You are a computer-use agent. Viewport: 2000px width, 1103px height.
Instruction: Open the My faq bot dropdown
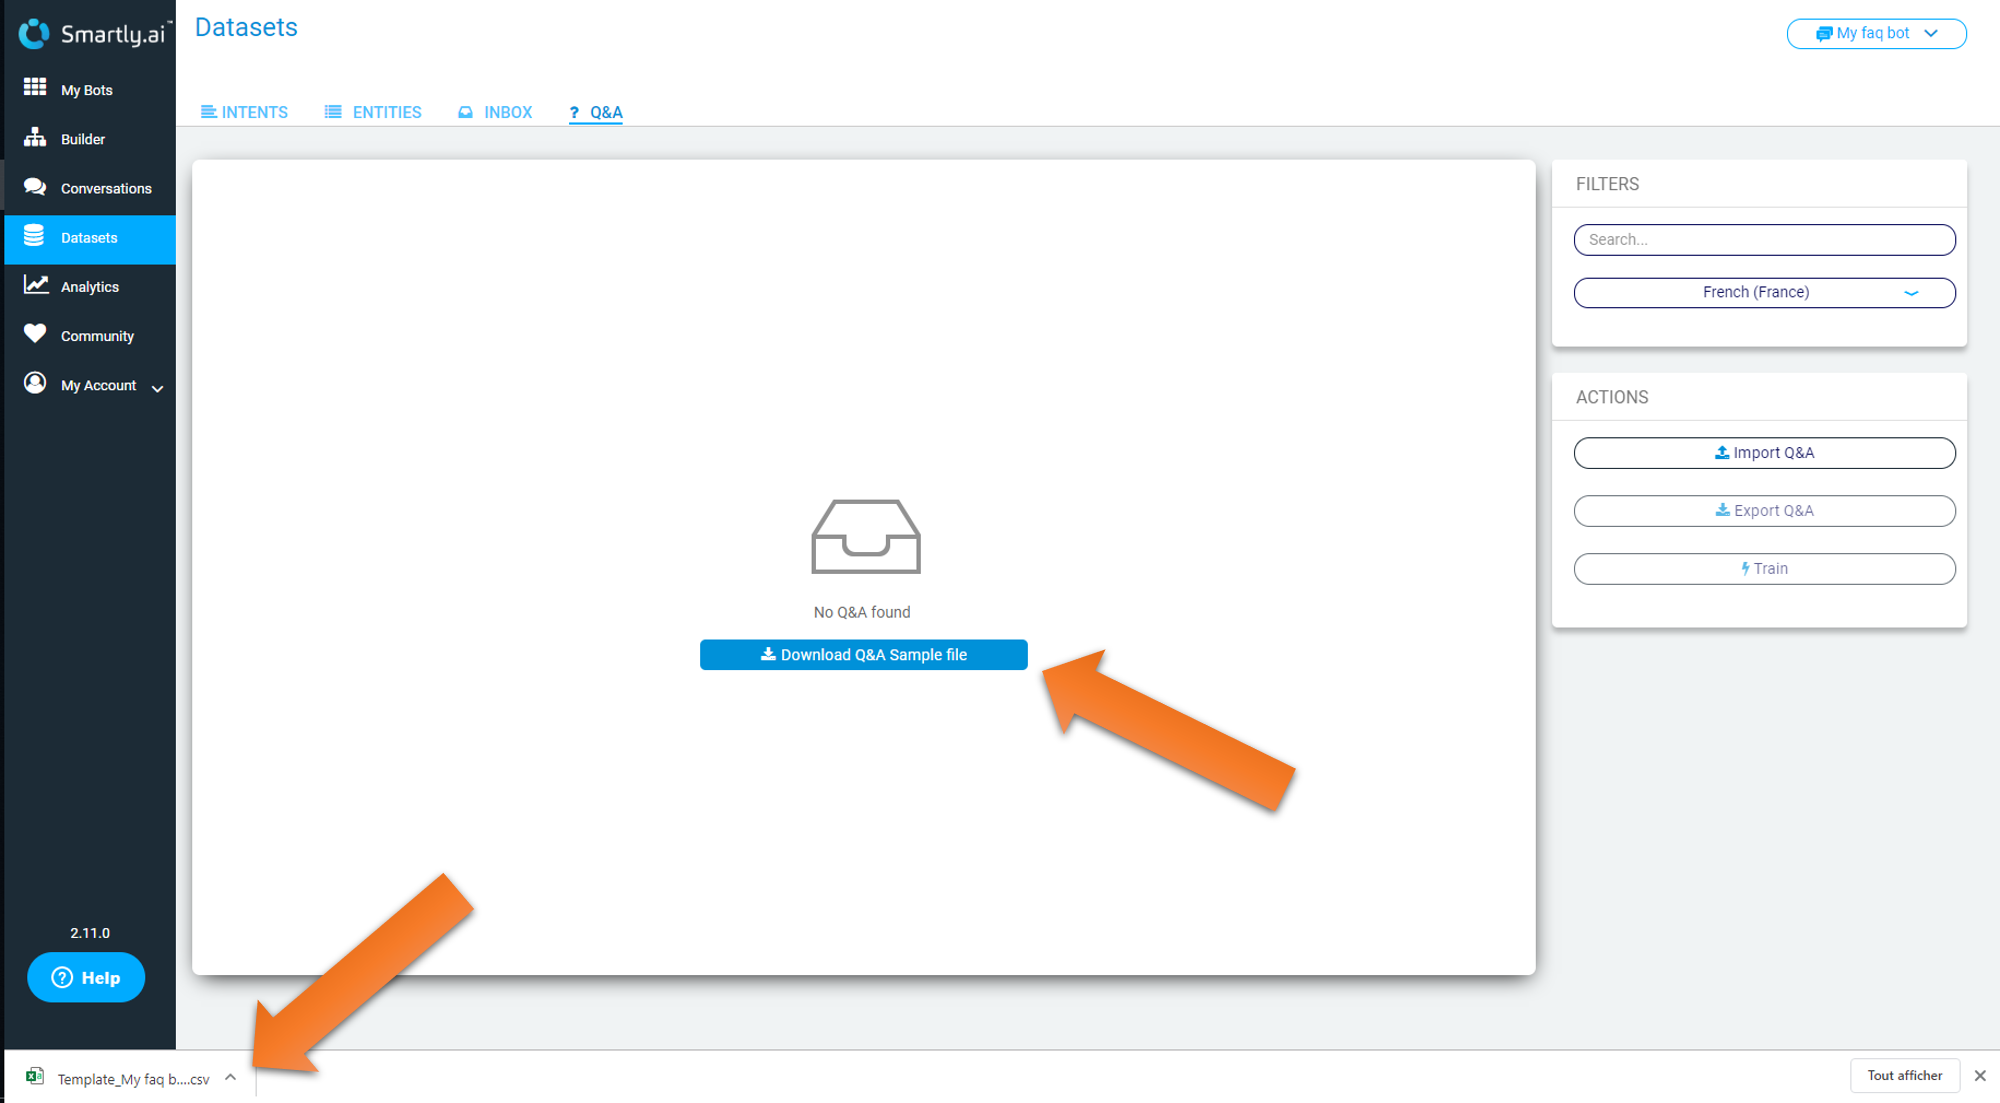tap(1876, 33)
